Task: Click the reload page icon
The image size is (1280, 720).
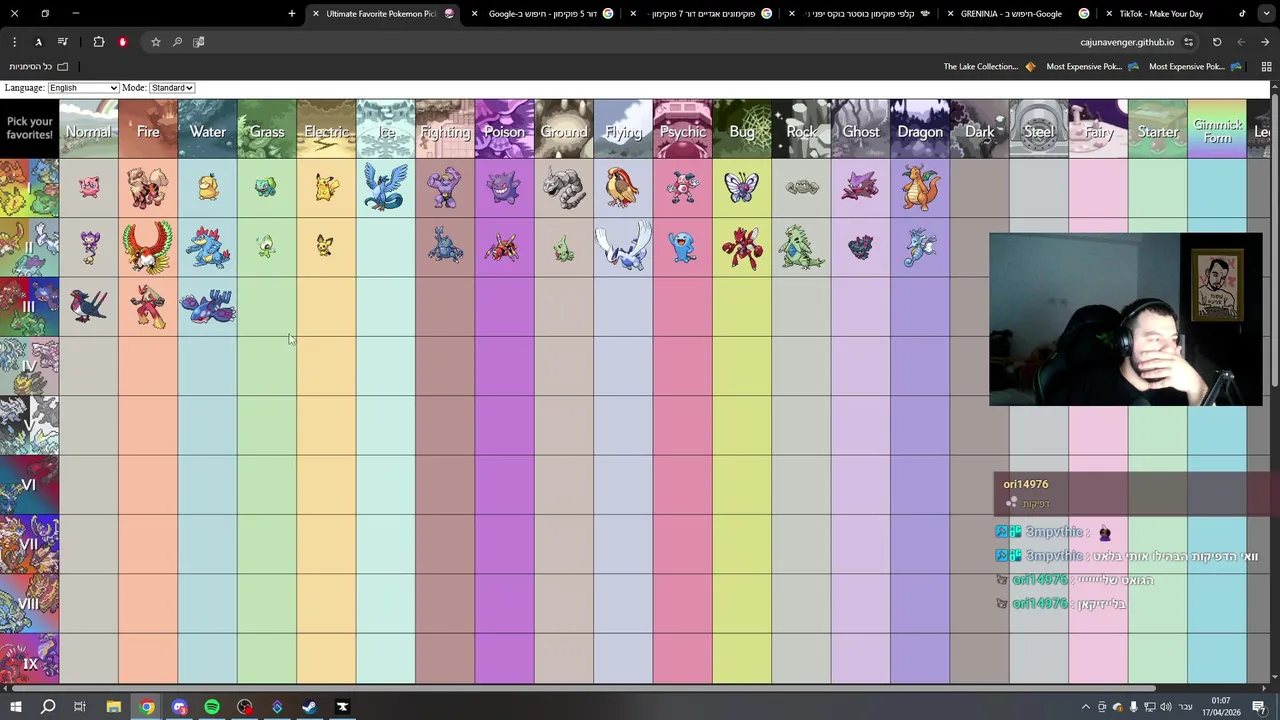Action: pos(1217,42)
